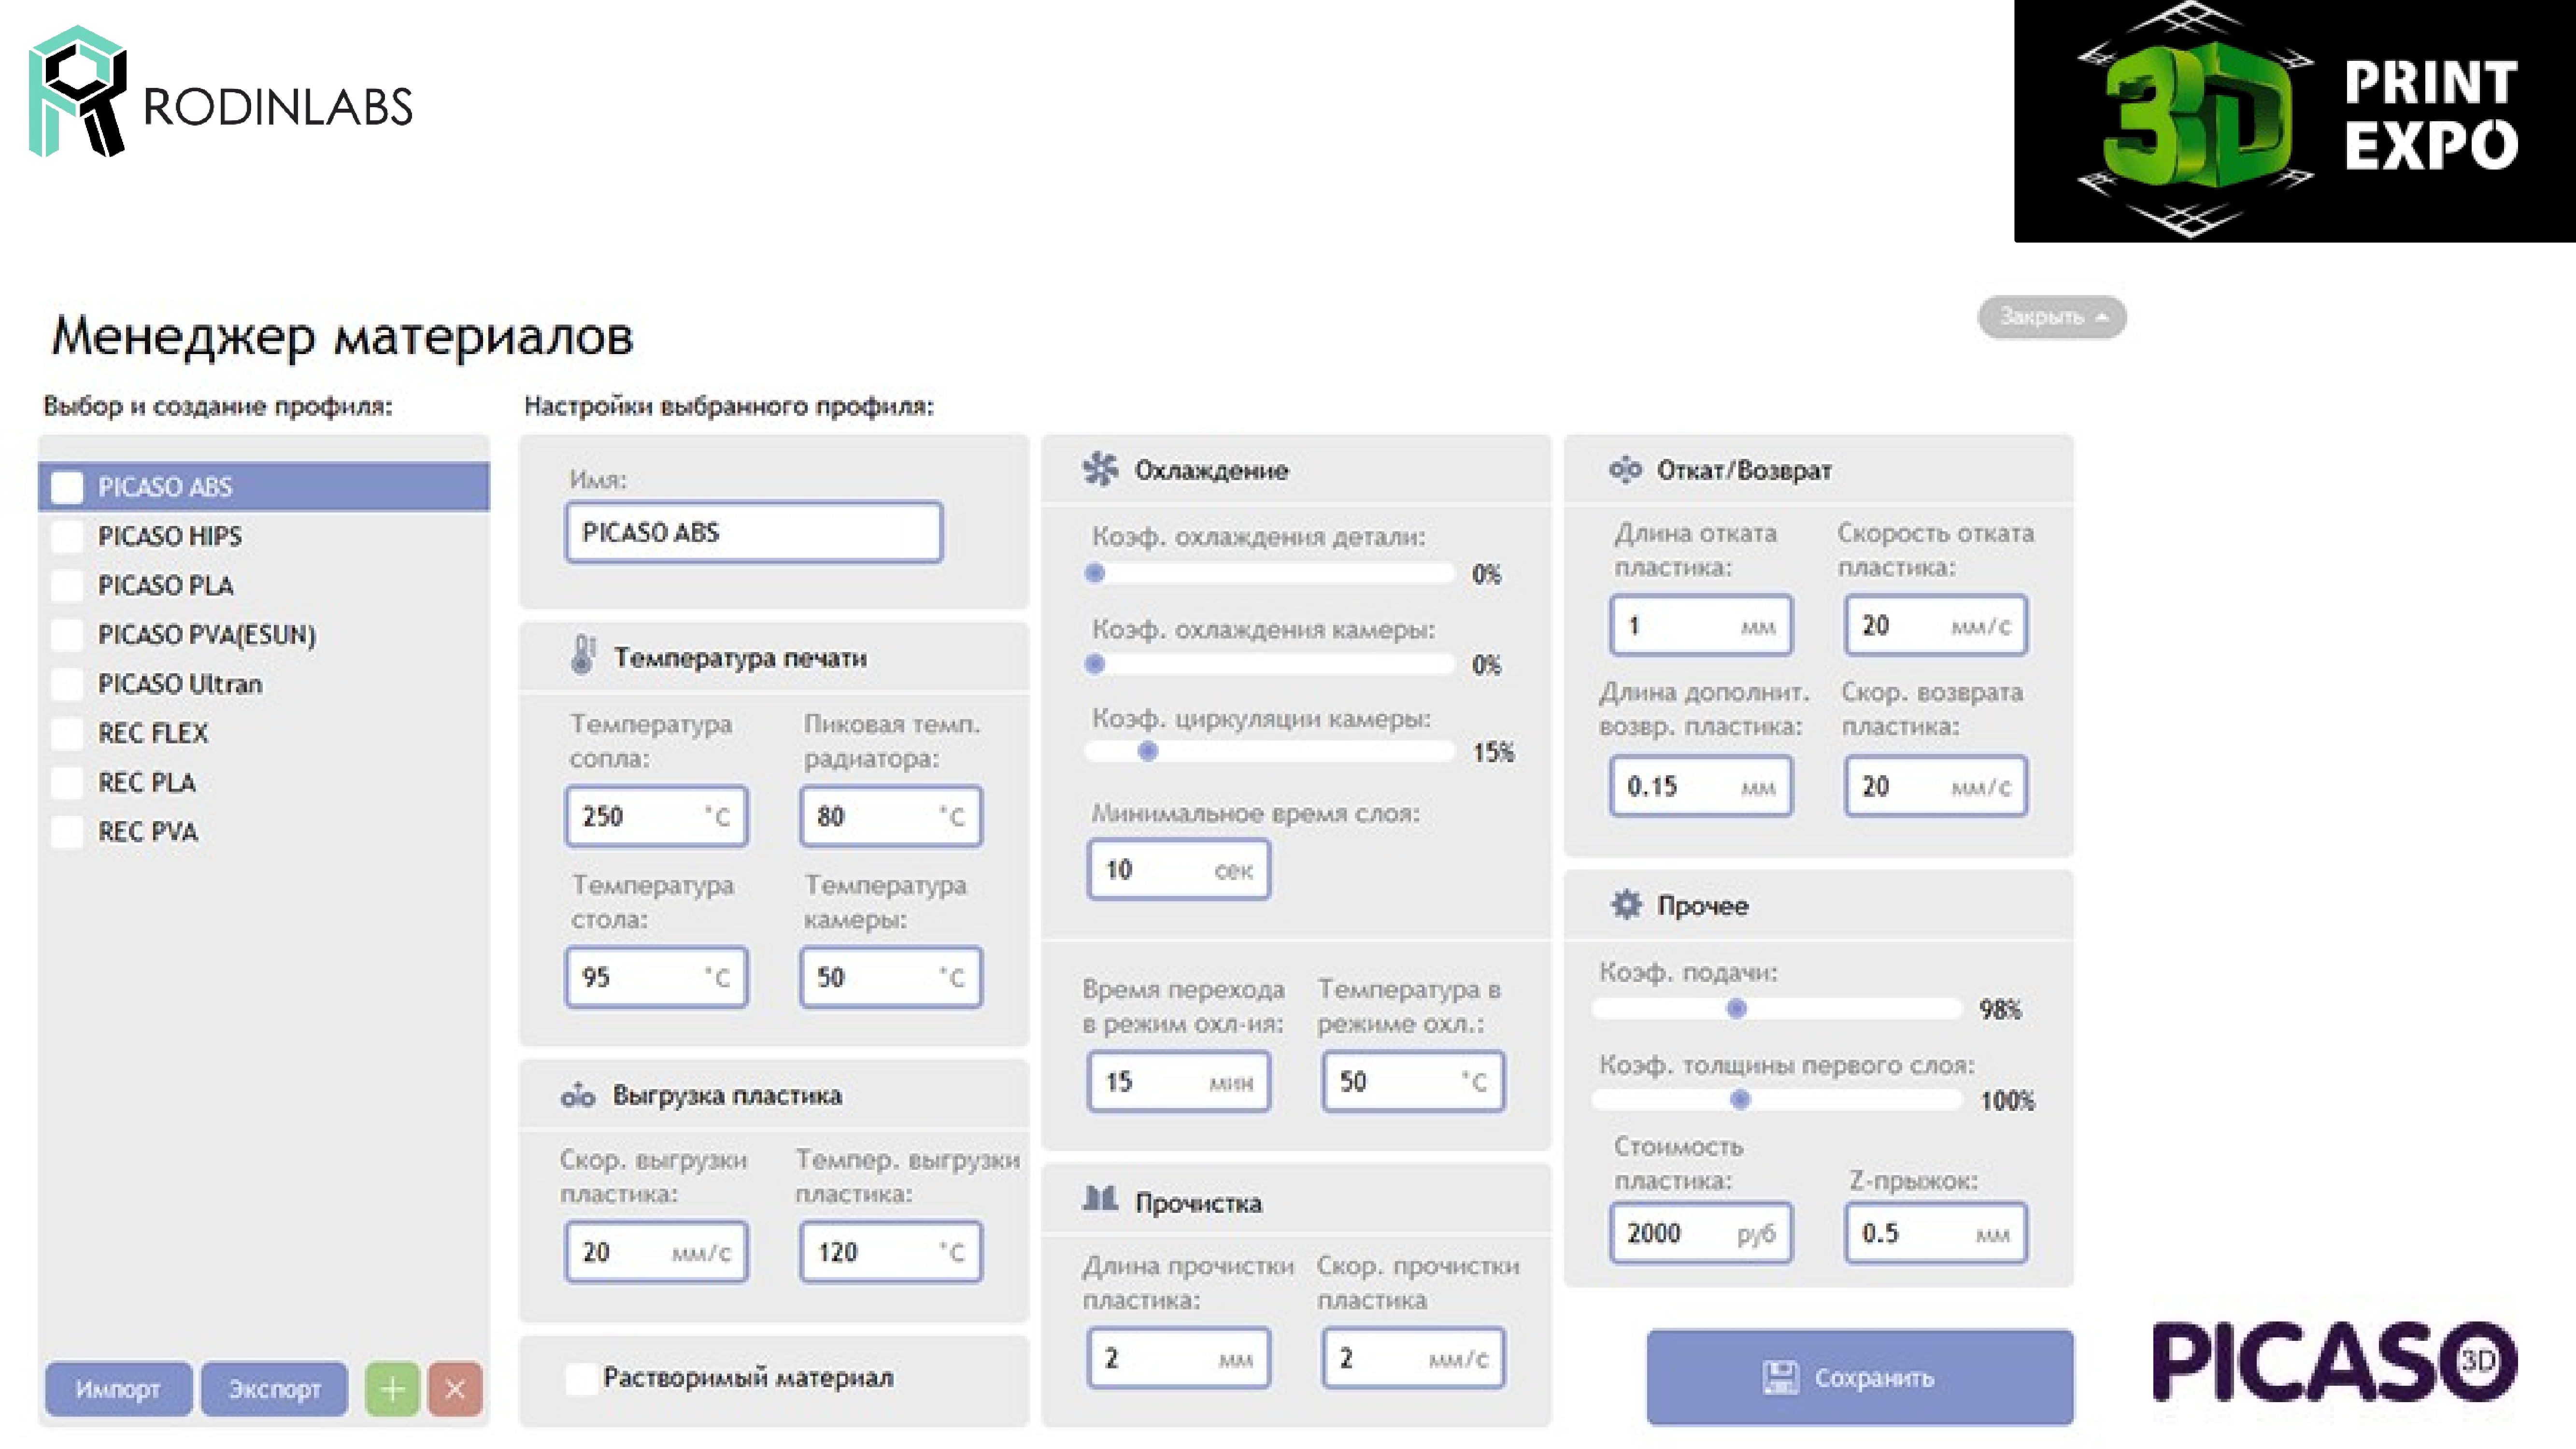The image size is (2576, 1449).
Task: Click the Температура камеры field 50
Action: click(891, 977)
